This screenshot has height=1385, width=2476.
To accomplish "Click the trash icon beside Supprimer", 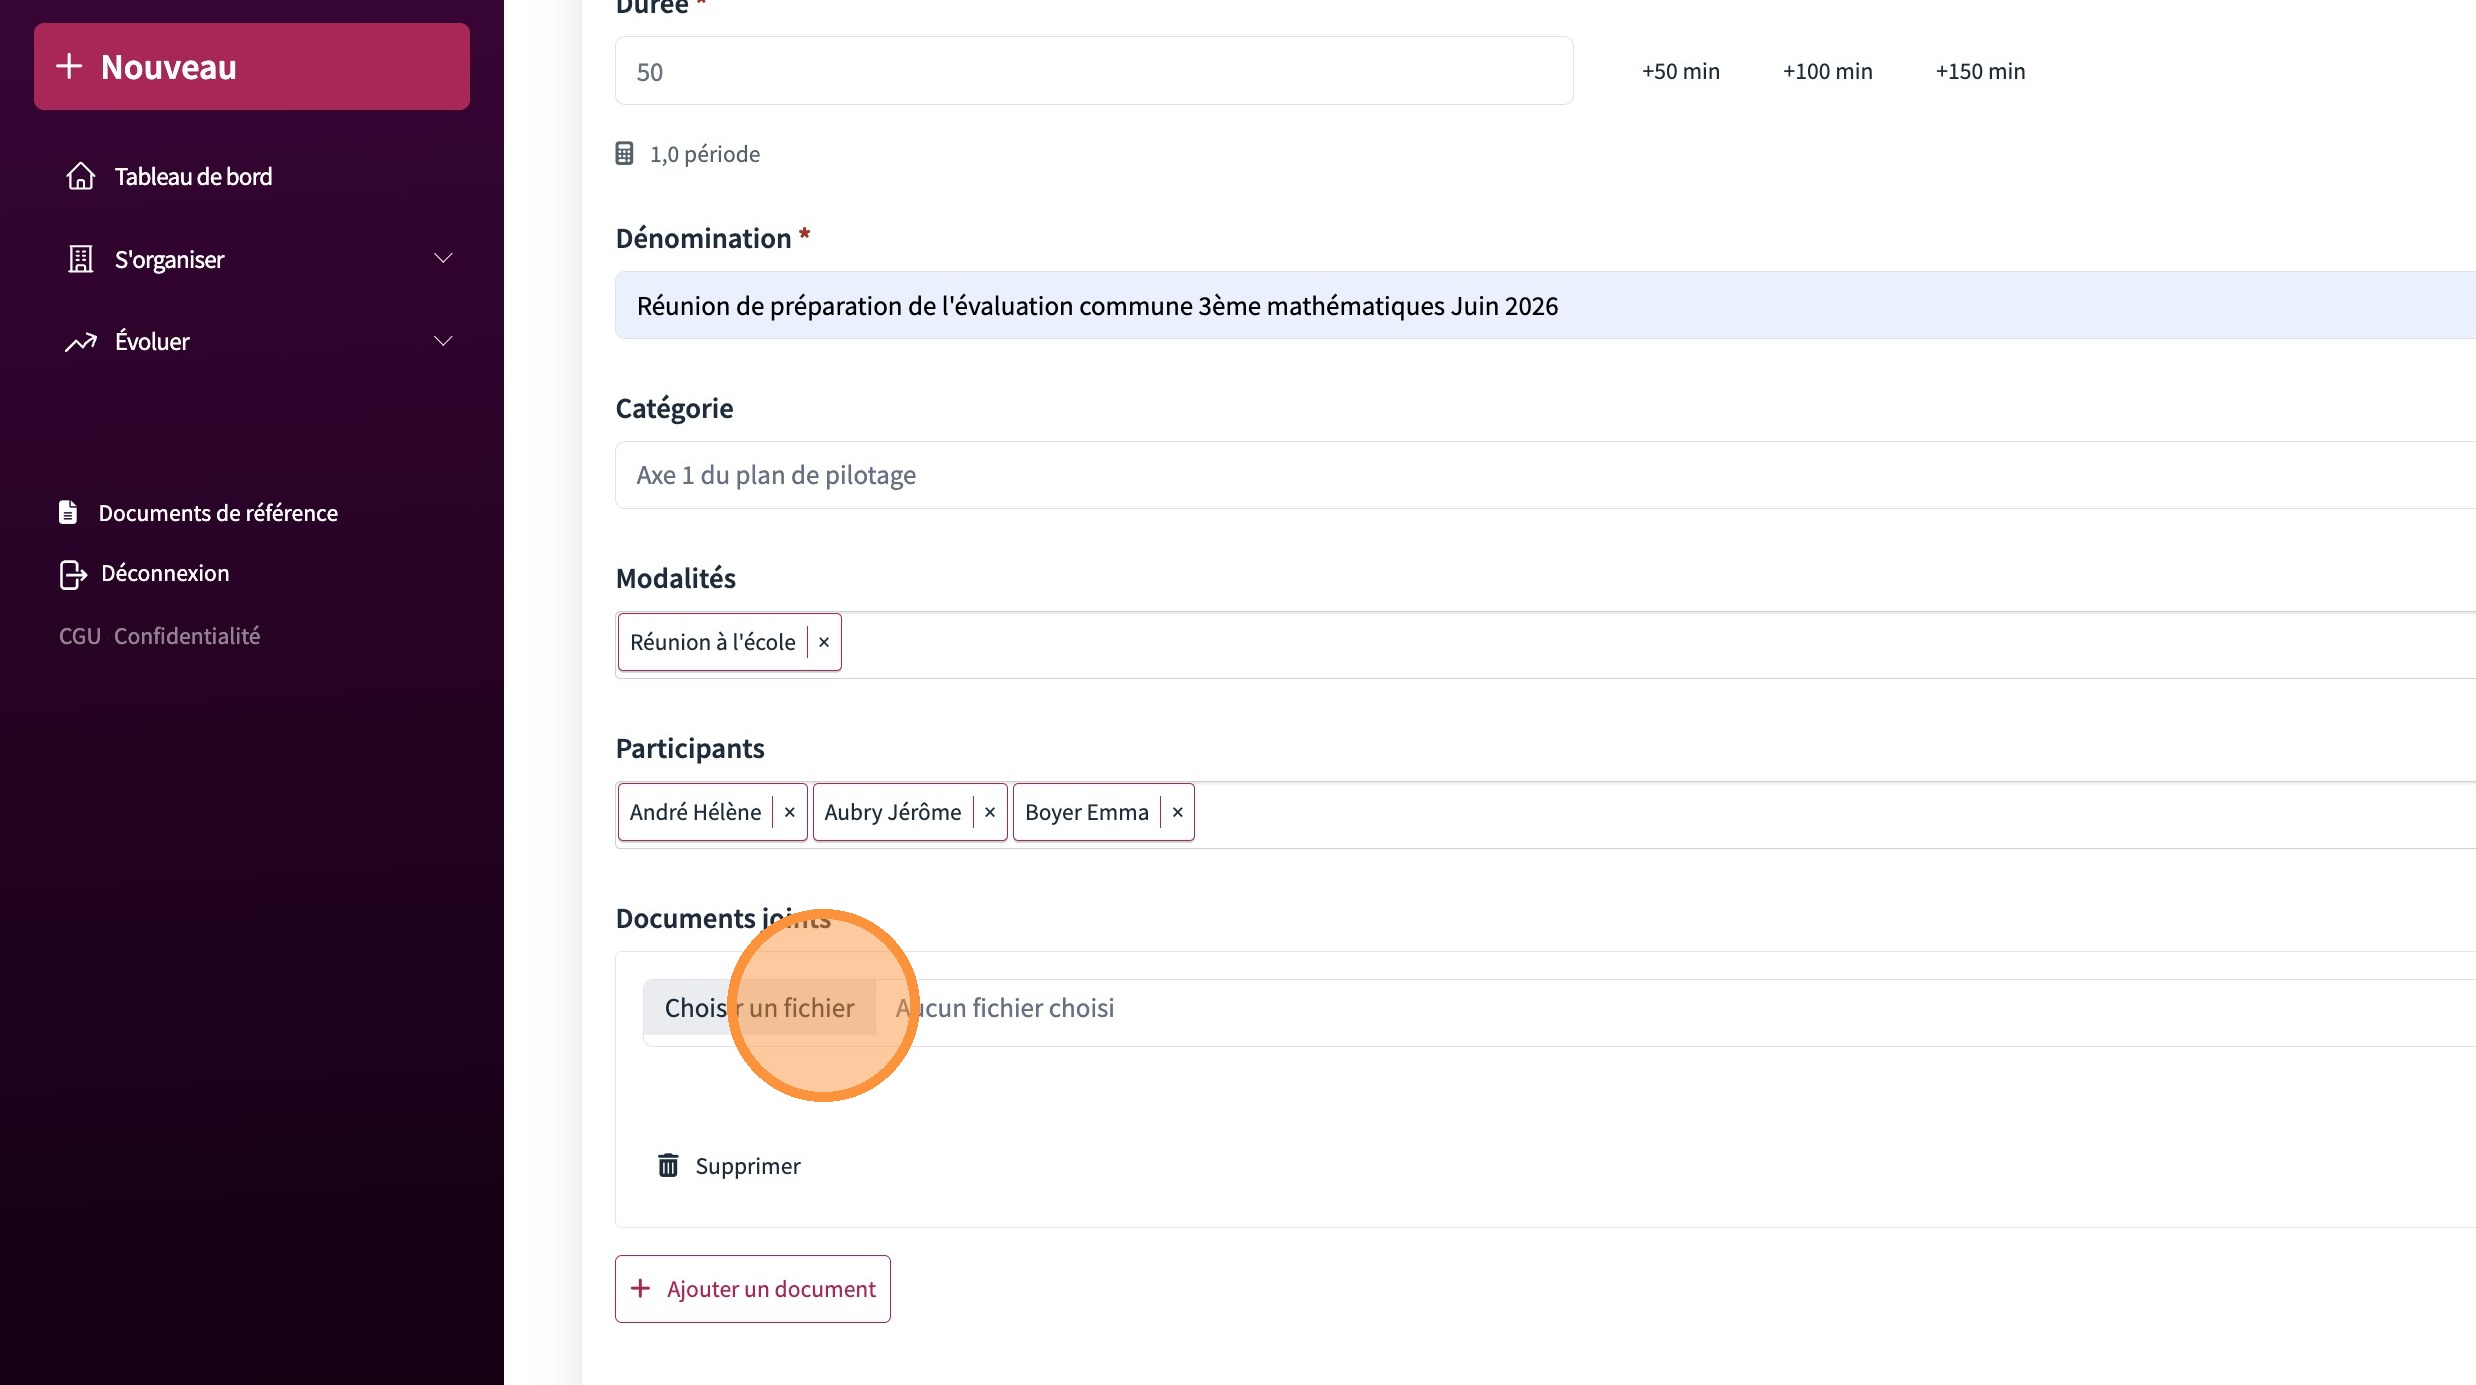I will point(668,1166).
